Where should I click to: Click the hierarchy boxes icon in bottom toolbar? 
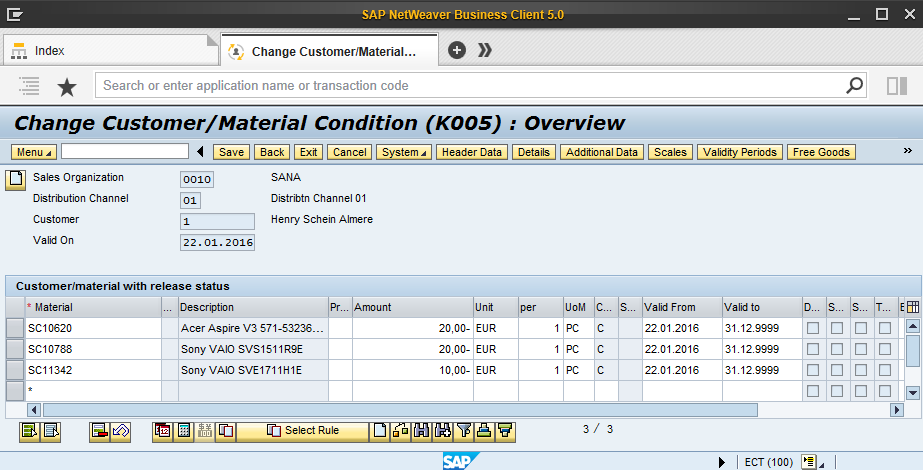[400, 431]
